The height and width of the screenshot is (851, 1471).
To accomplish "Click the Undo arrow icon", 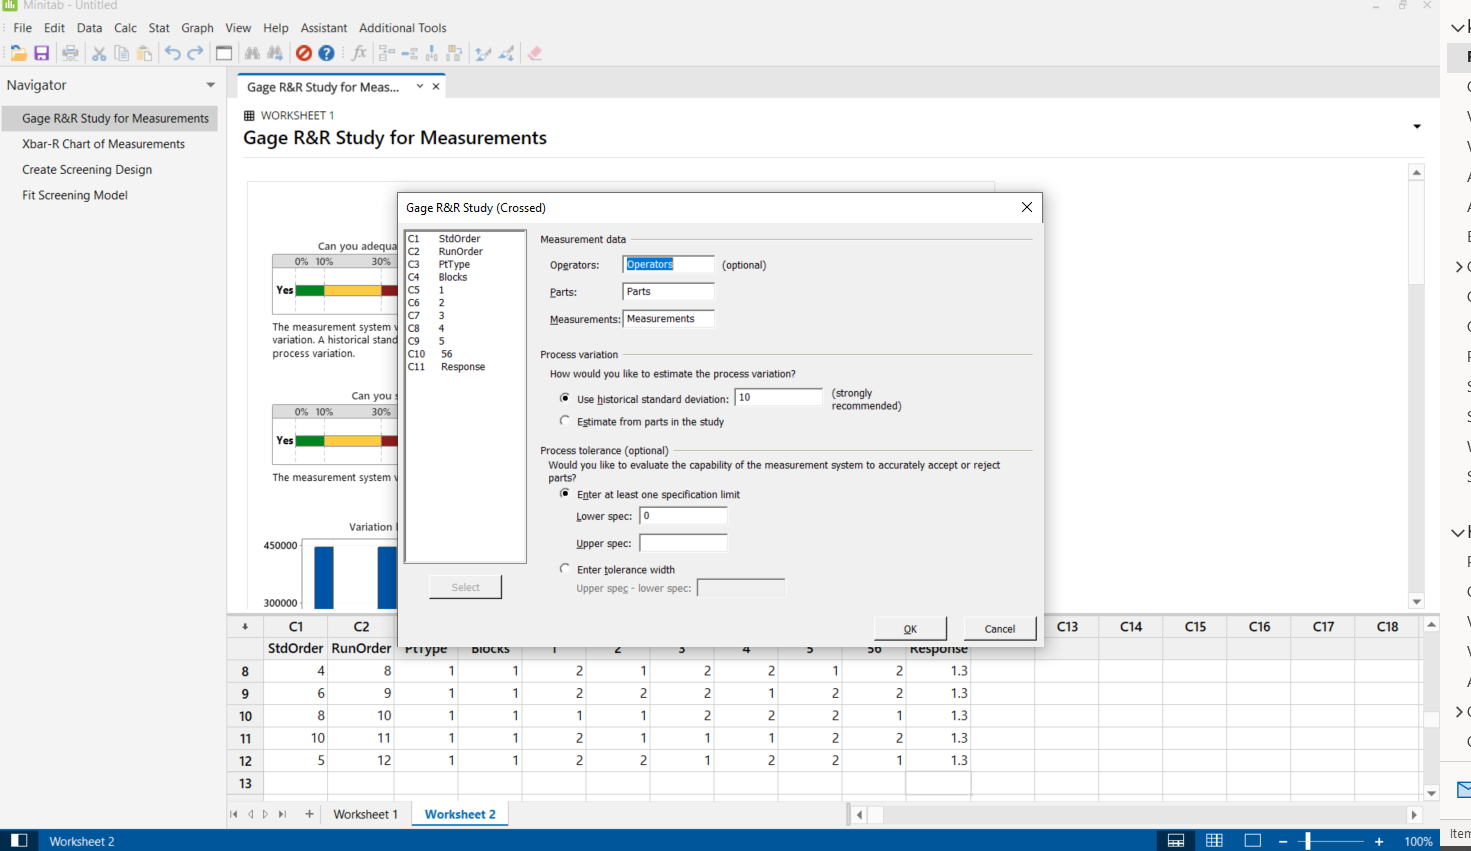I will point(172,53).
